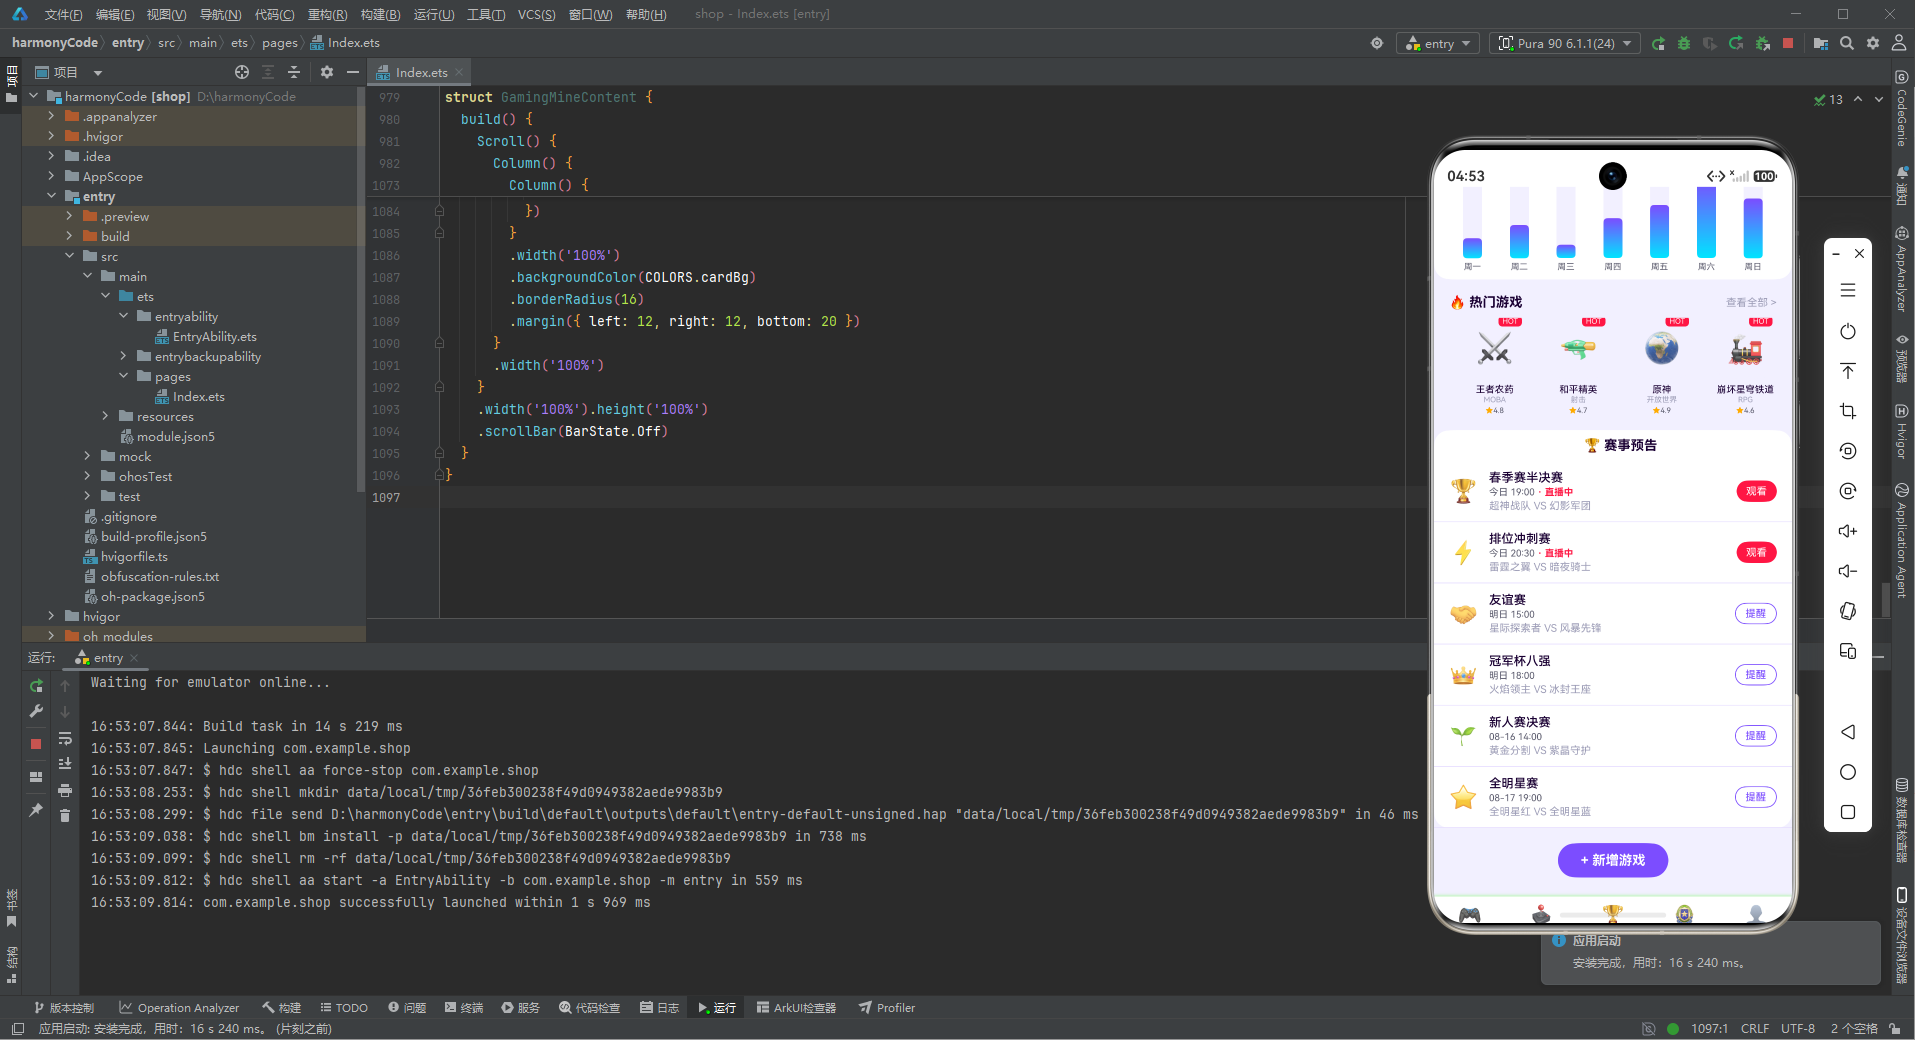This screenshot has height=1040, width=1915.
Task: Open run configuration wrench in Run panel
Action: tap(36, 711)
